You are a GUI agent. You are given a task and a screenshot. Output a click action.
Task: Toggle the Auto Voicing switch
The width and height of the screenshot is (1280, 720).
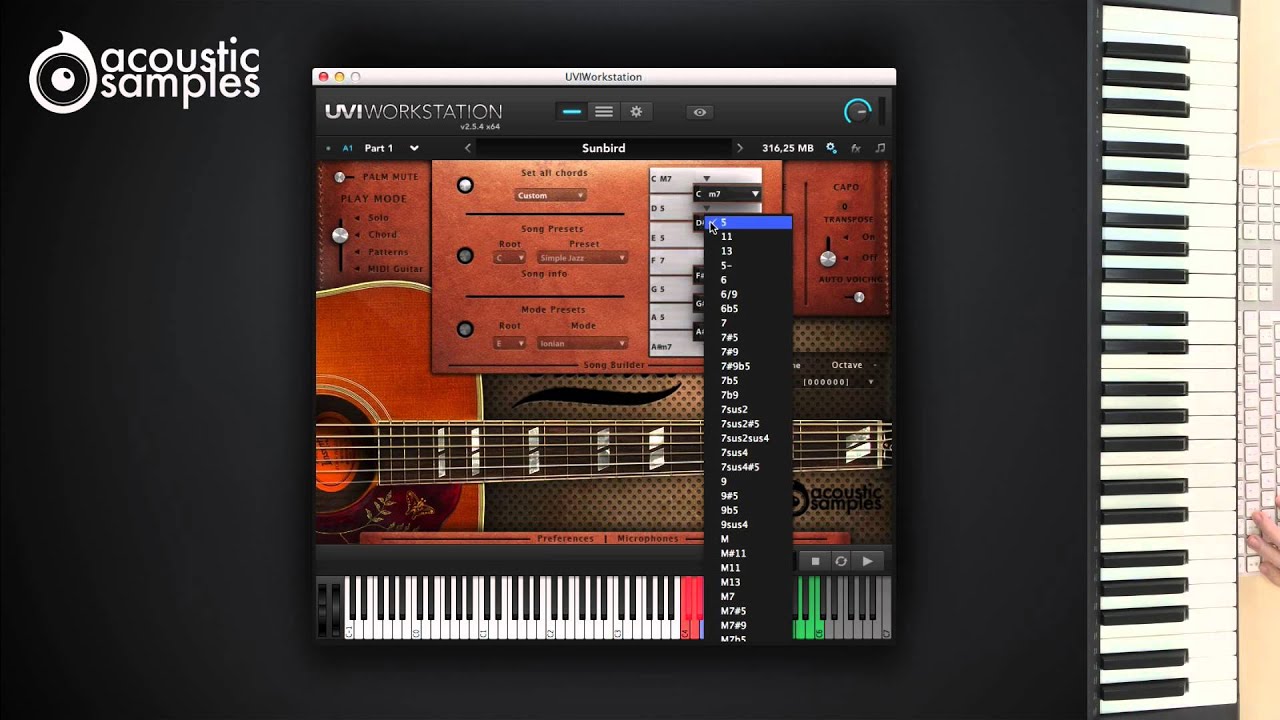856,297
